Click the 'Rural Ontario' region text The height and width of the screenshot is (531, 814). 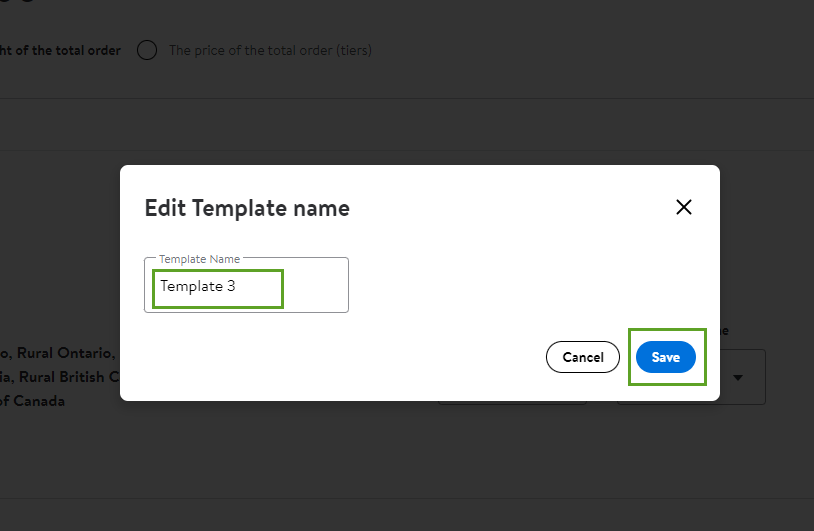[x=65, y=353]
